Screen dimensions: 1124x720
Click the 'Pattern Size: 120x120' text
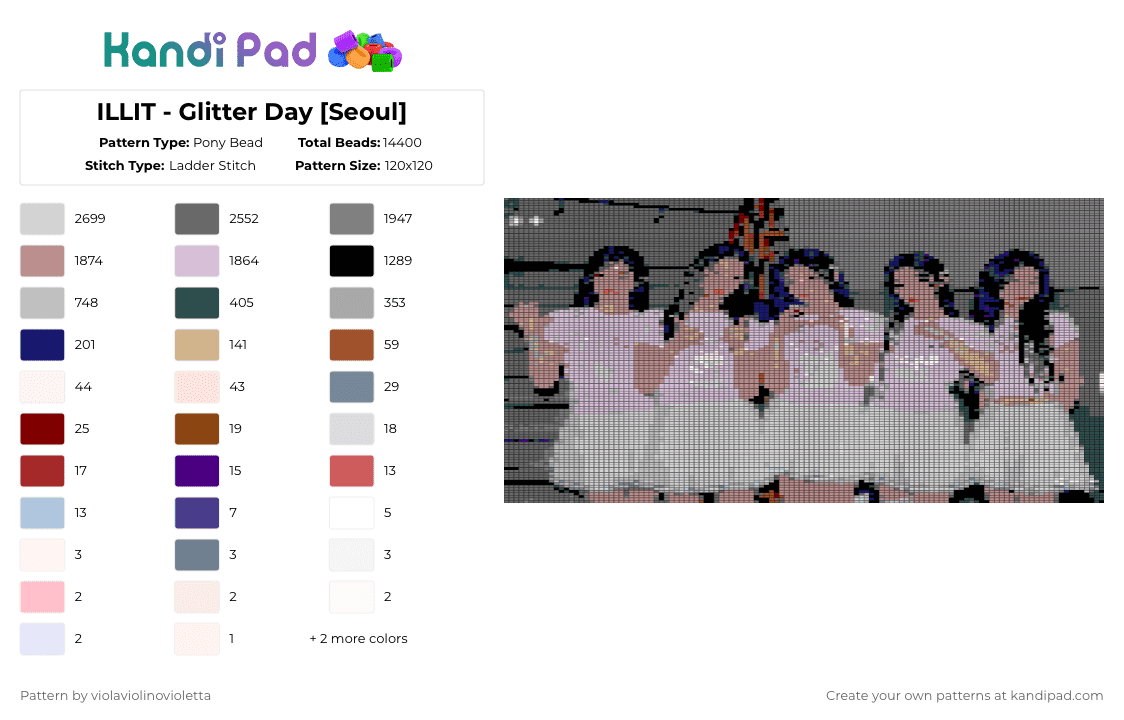point(363,166)
